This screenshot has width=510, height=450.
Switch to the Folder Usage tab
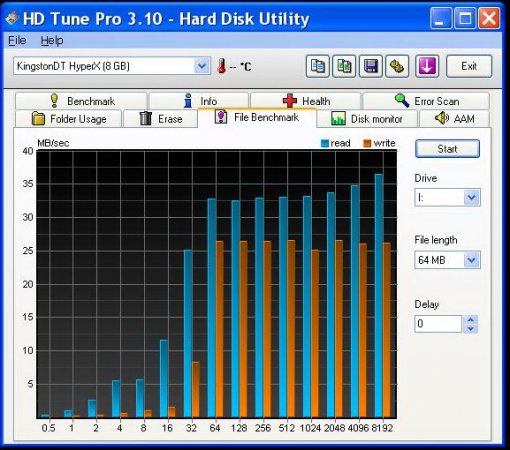tap(68, 119)
